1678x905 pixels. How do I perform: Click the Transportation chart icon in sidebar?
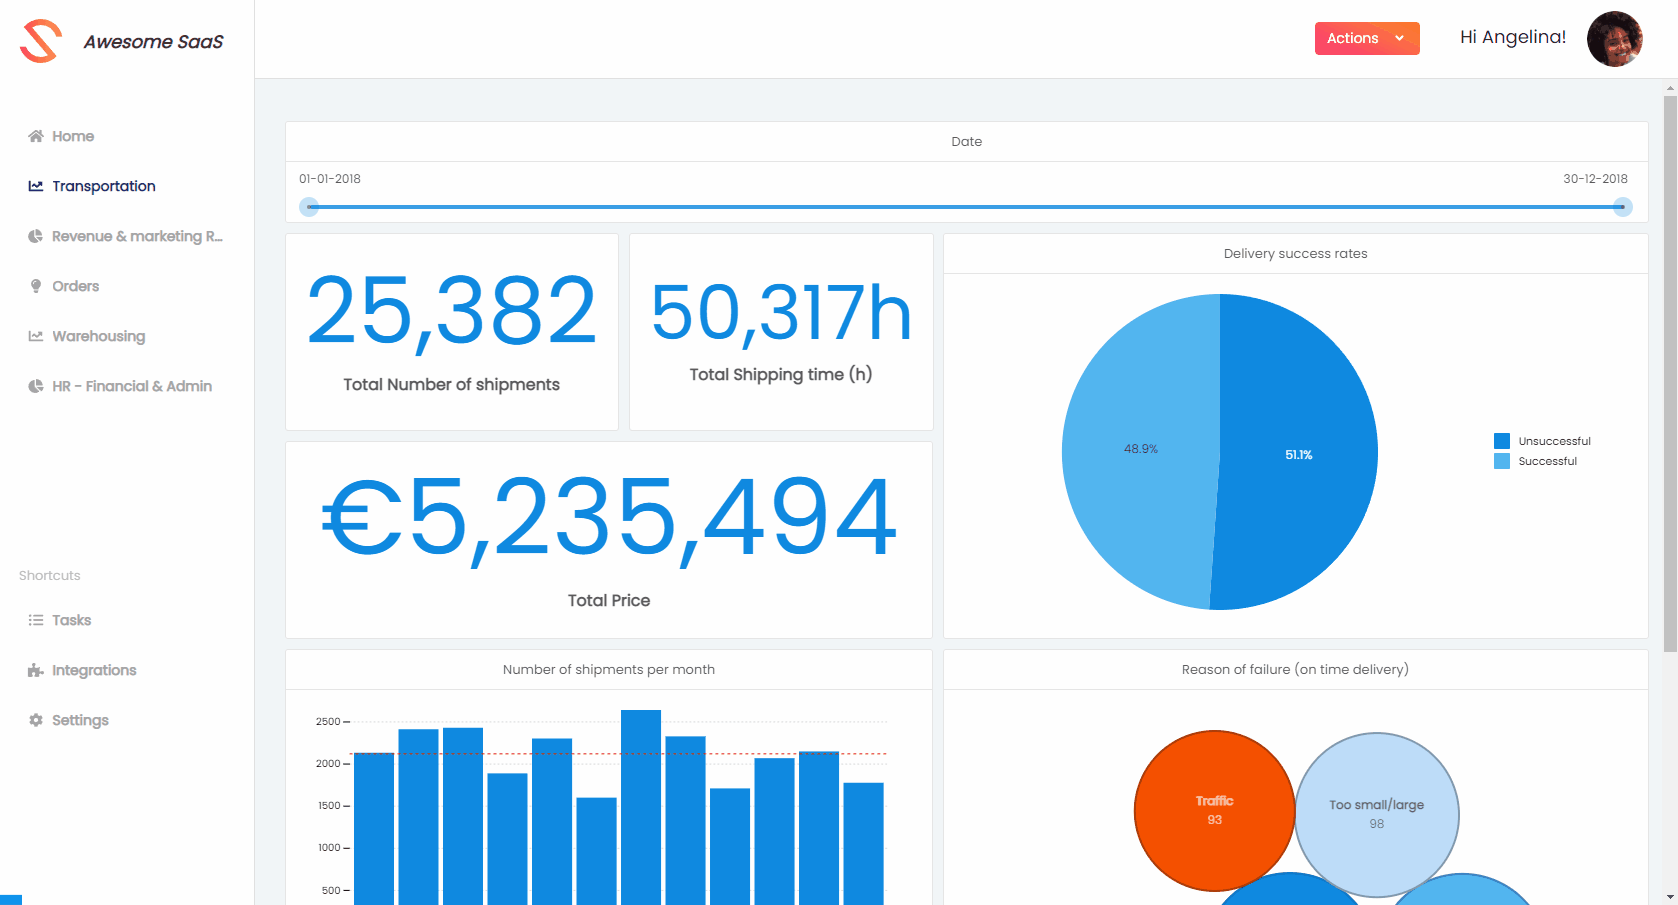click(x=36, y=186)
